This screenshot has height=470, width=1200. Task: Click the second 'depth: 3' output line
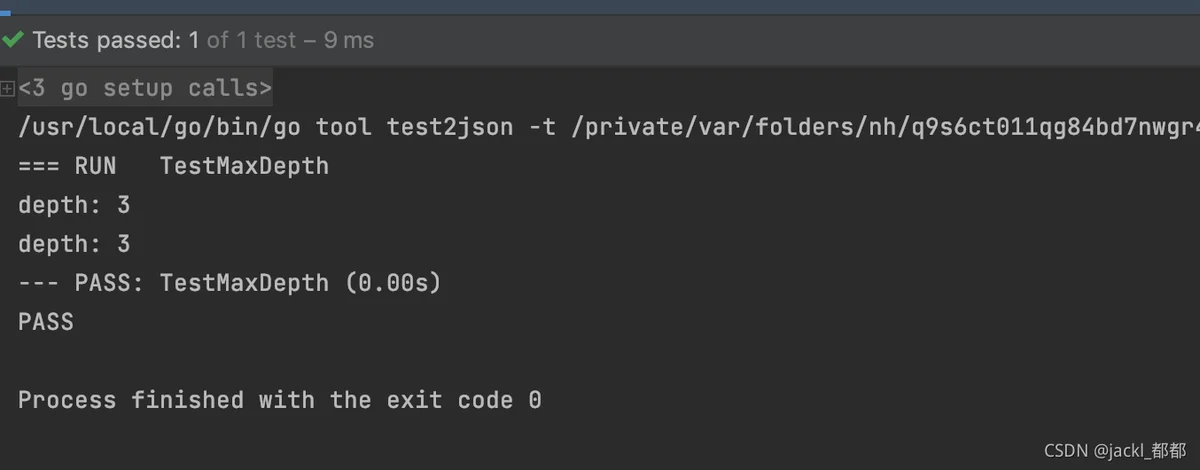click(x=74, y=244)
